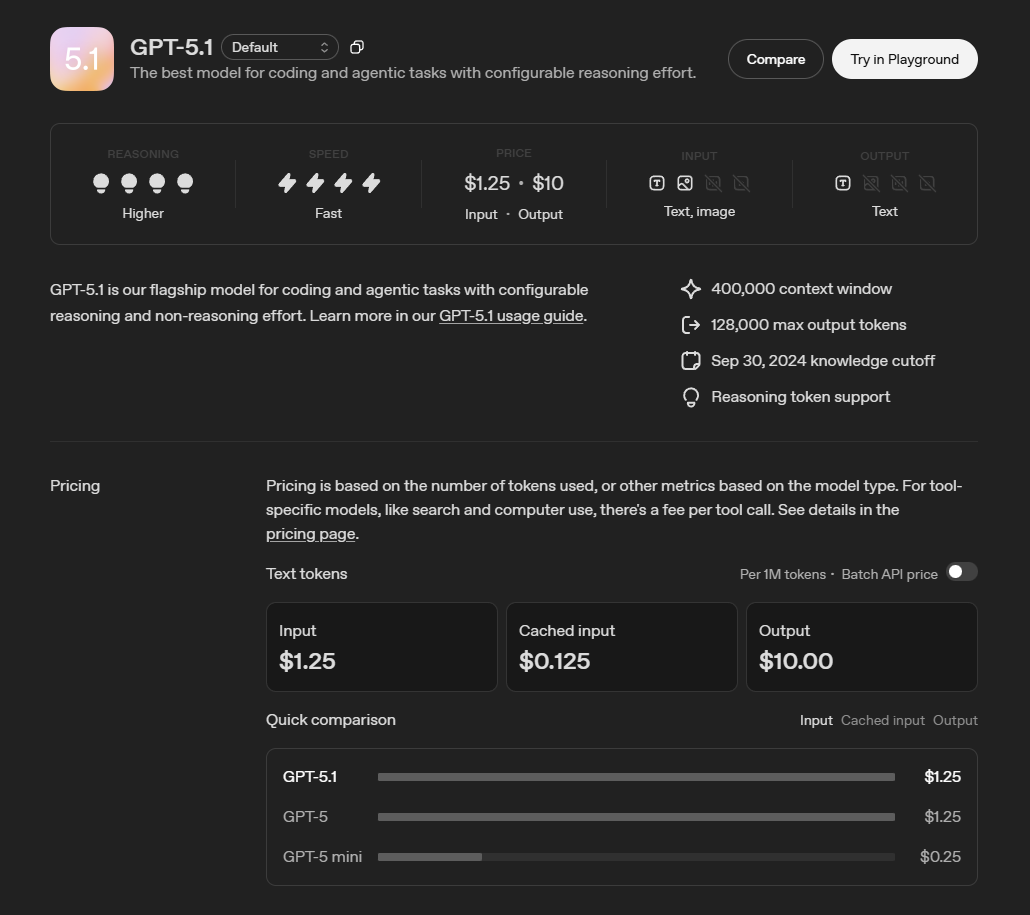
Task: Click the 'Text, image' input label
Action: pos(699,212)
